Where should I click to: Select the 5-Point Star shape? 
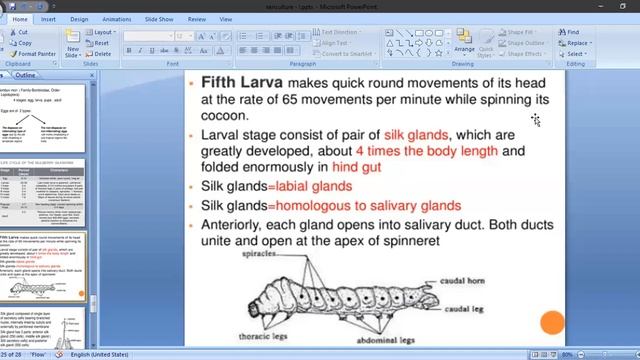pos(439,53)
